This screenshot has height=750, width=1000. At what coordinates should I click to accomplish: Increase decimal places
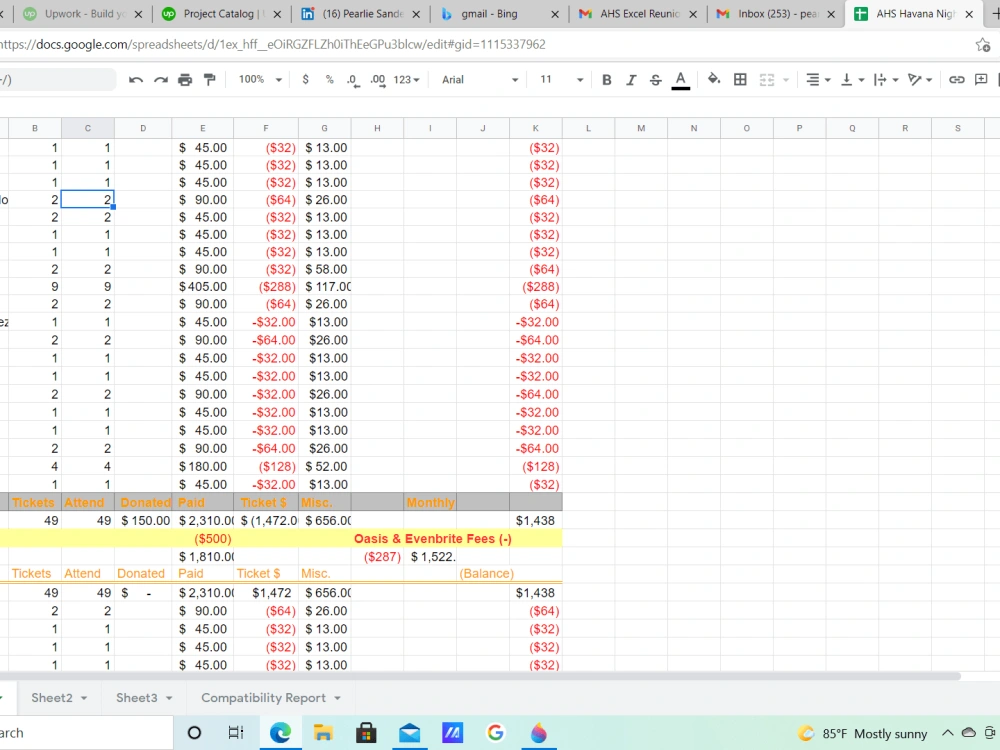coord(378,80)
